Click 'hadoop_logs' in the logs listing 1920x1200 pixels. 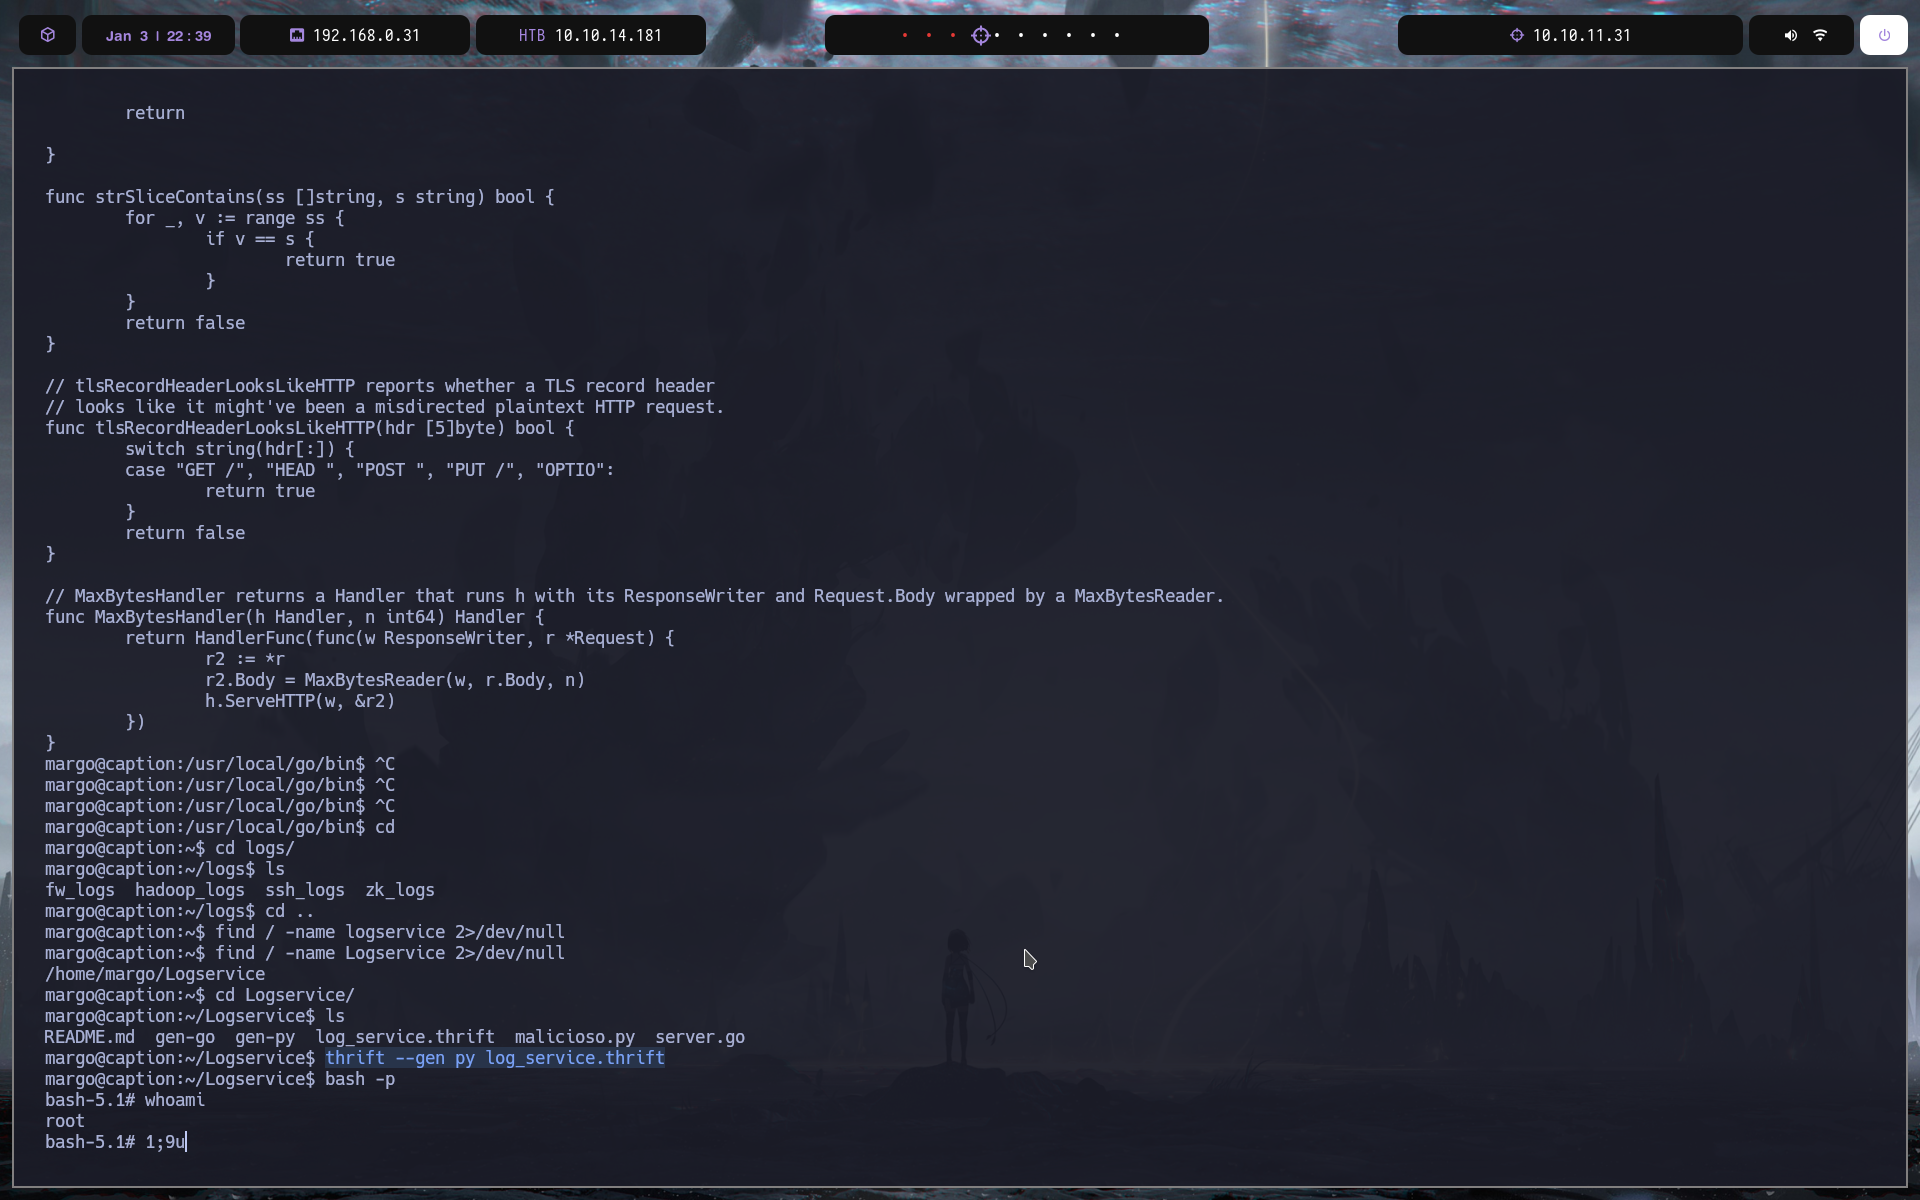[190, 890]
